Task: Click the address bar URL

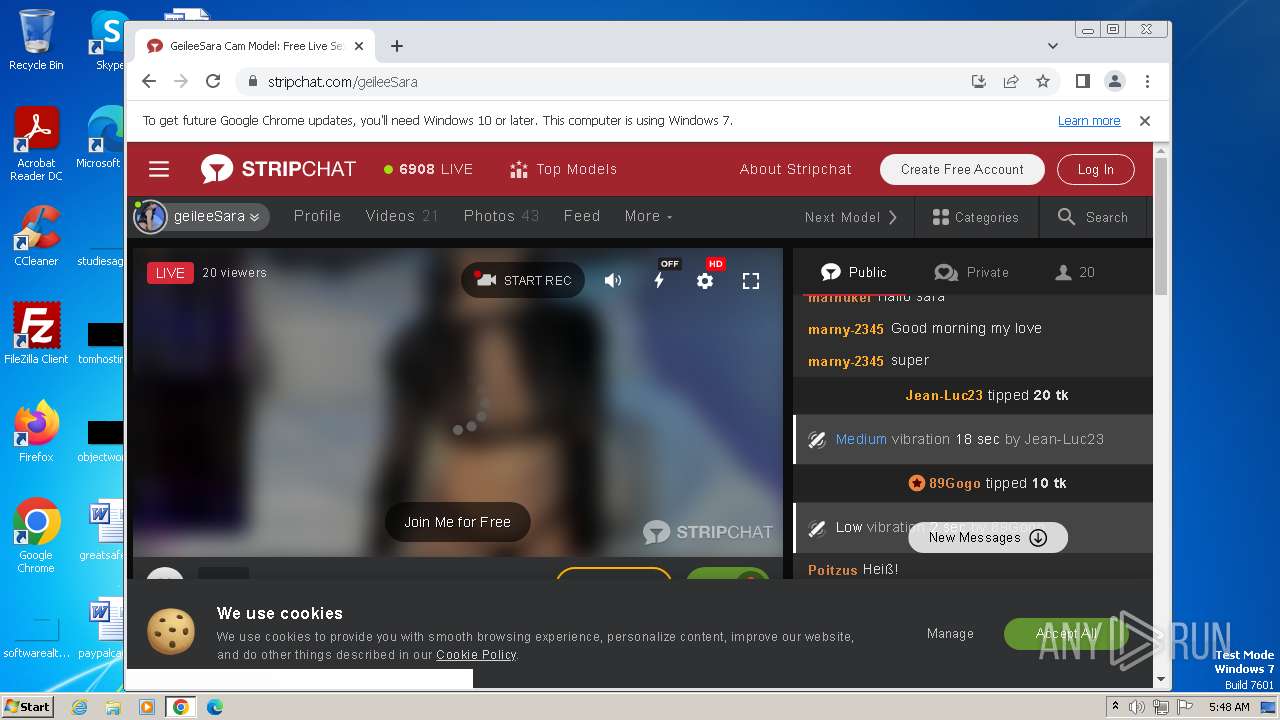Action: [x=342, y=82]
